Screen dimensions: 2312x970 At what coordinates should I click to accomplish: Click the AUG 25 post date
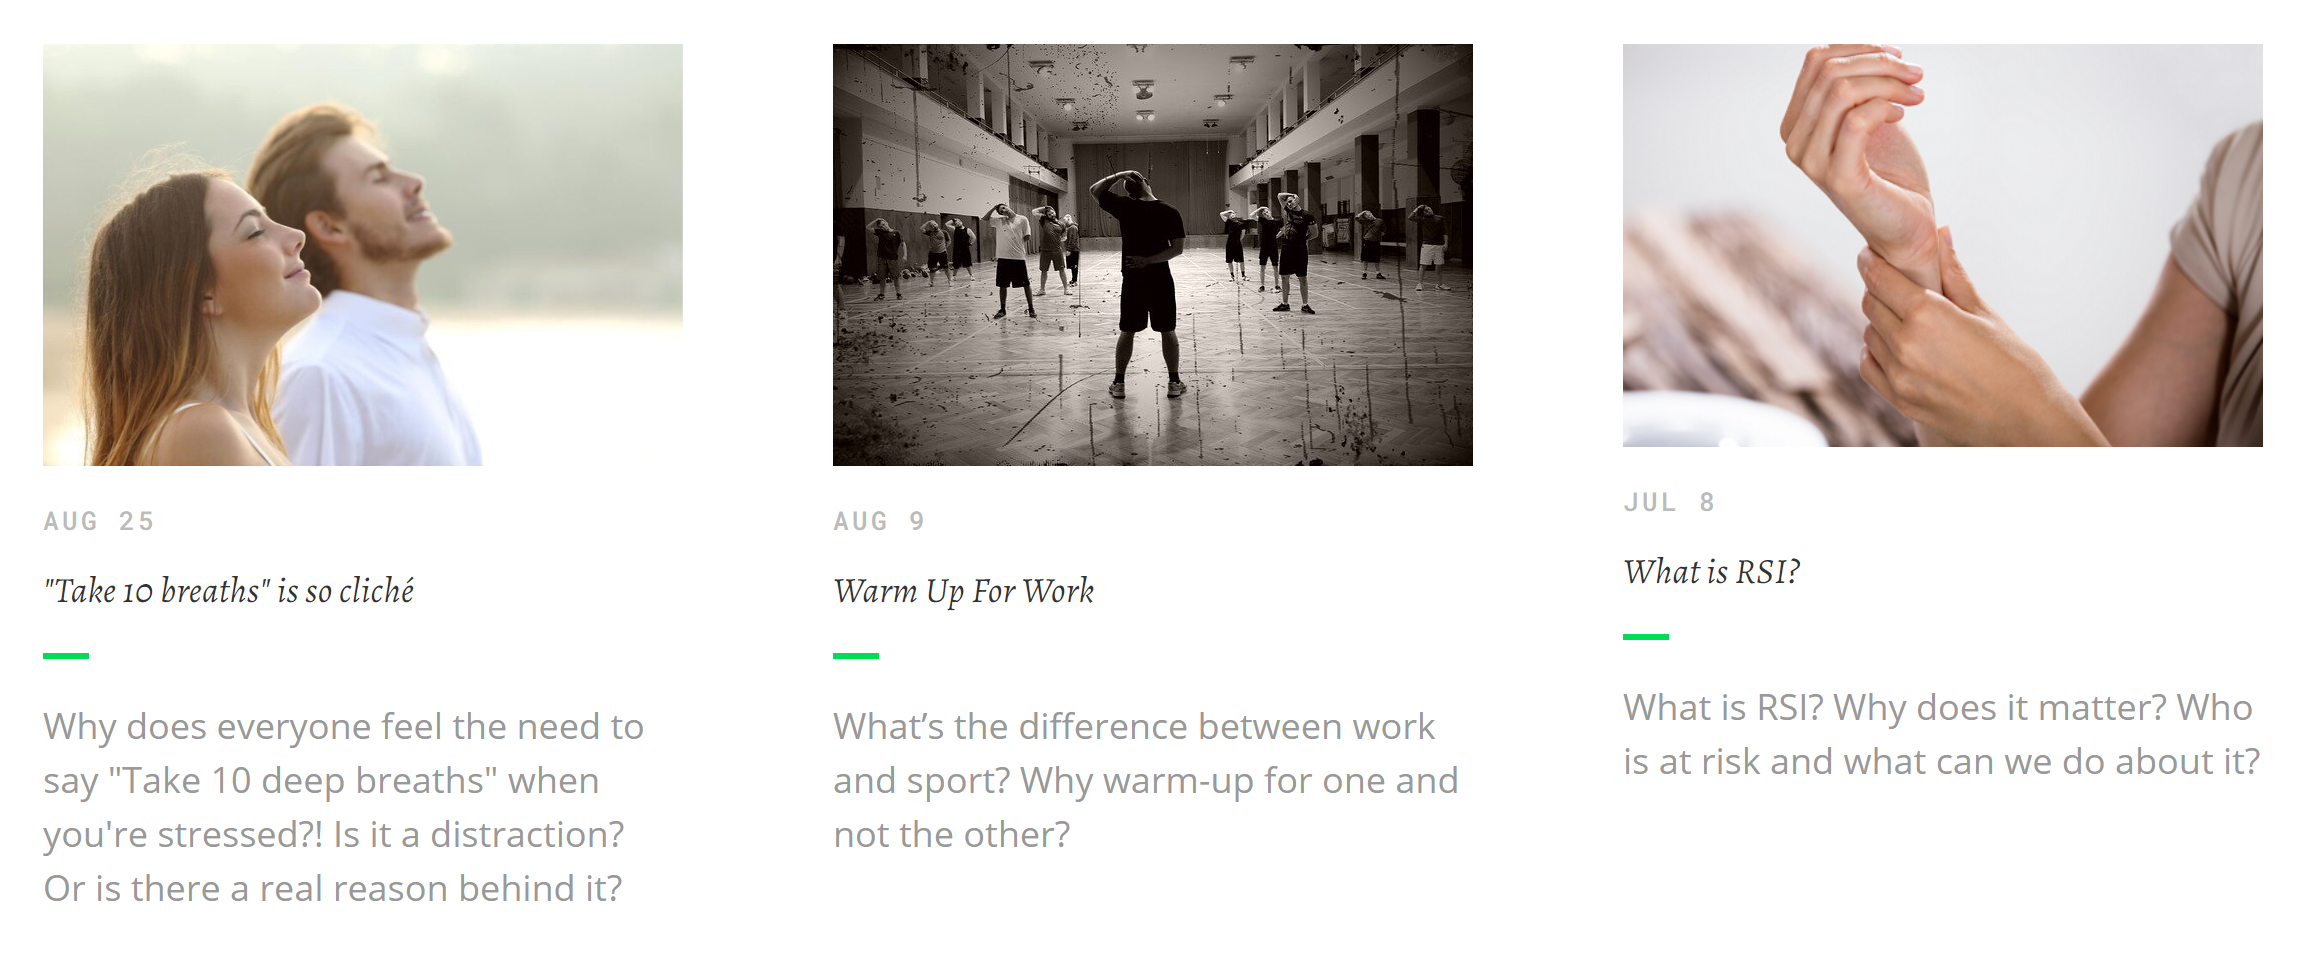coord(99,521)
